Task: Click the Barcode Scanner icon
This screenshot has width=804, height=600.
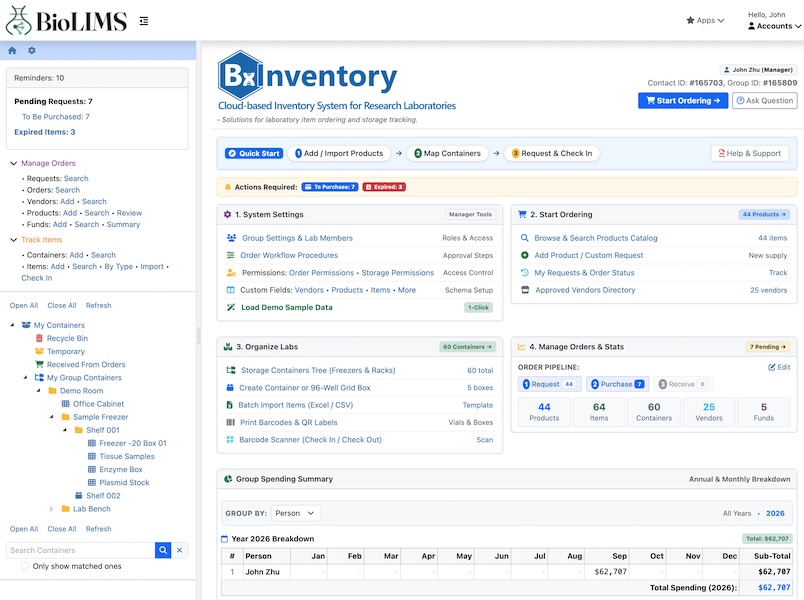Action: point(230,439)
